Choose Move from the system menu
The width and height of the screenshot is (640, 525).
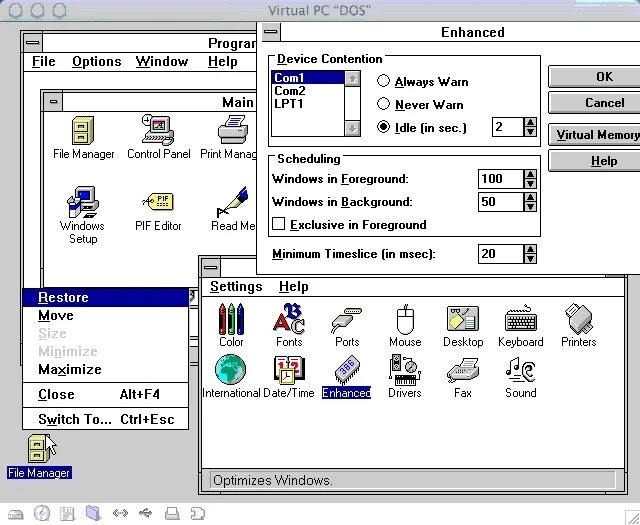click(x=106, y=315)
